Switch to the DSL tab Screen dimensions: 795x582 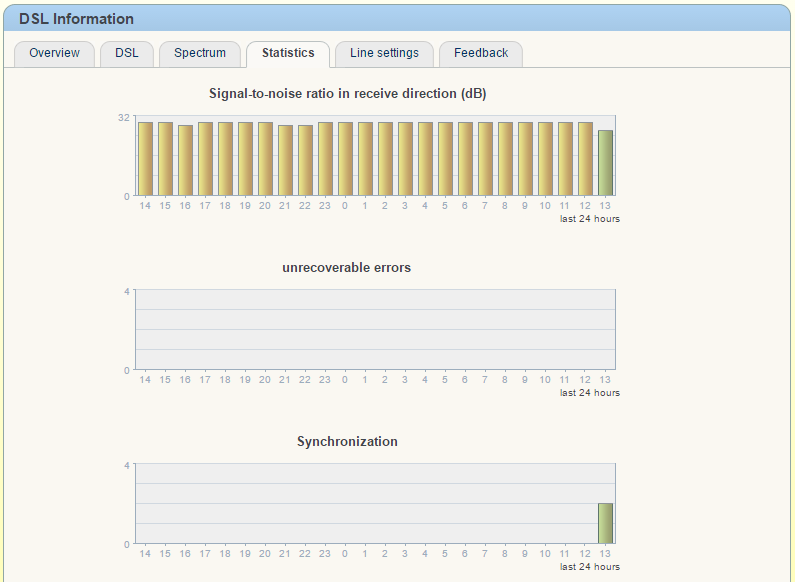tap(126, 54)
